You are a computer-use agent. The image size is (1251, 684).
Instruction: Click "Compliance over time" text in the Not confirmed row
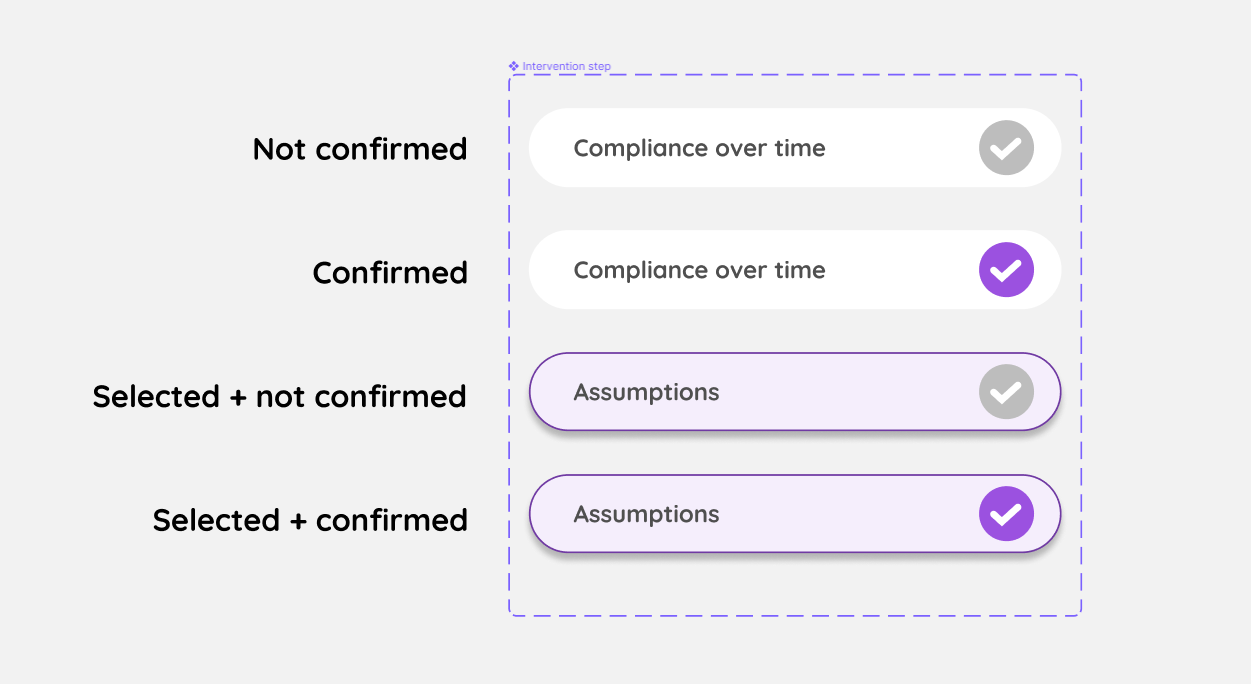tap(699, 148)
